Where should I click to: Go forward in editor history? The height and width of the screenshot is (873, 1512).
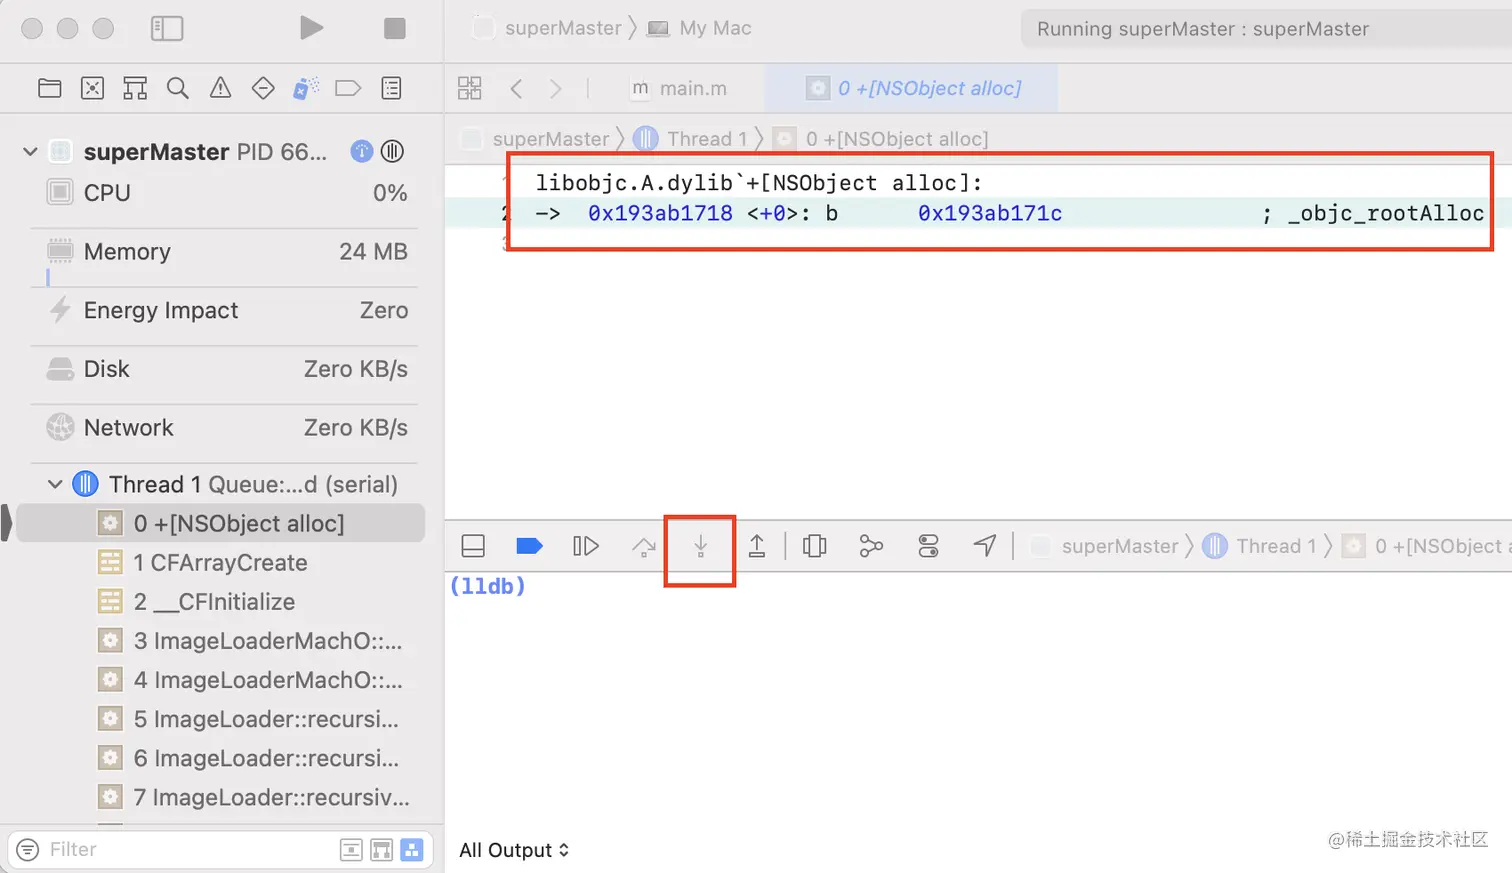(556, 88)
